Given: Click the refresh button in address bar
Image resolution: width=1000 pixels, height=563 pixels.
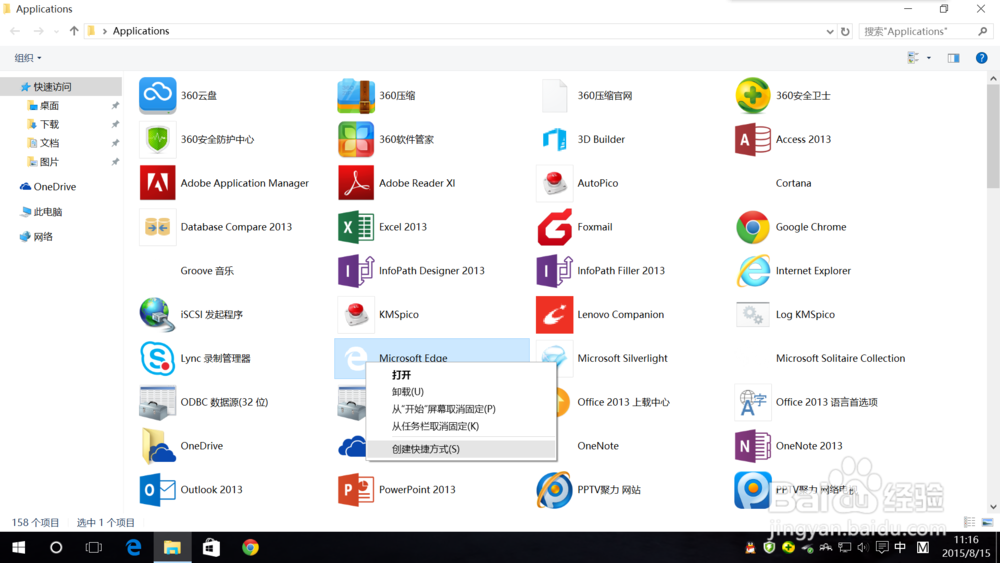Looking at the screenshot, I should [845, 31].
